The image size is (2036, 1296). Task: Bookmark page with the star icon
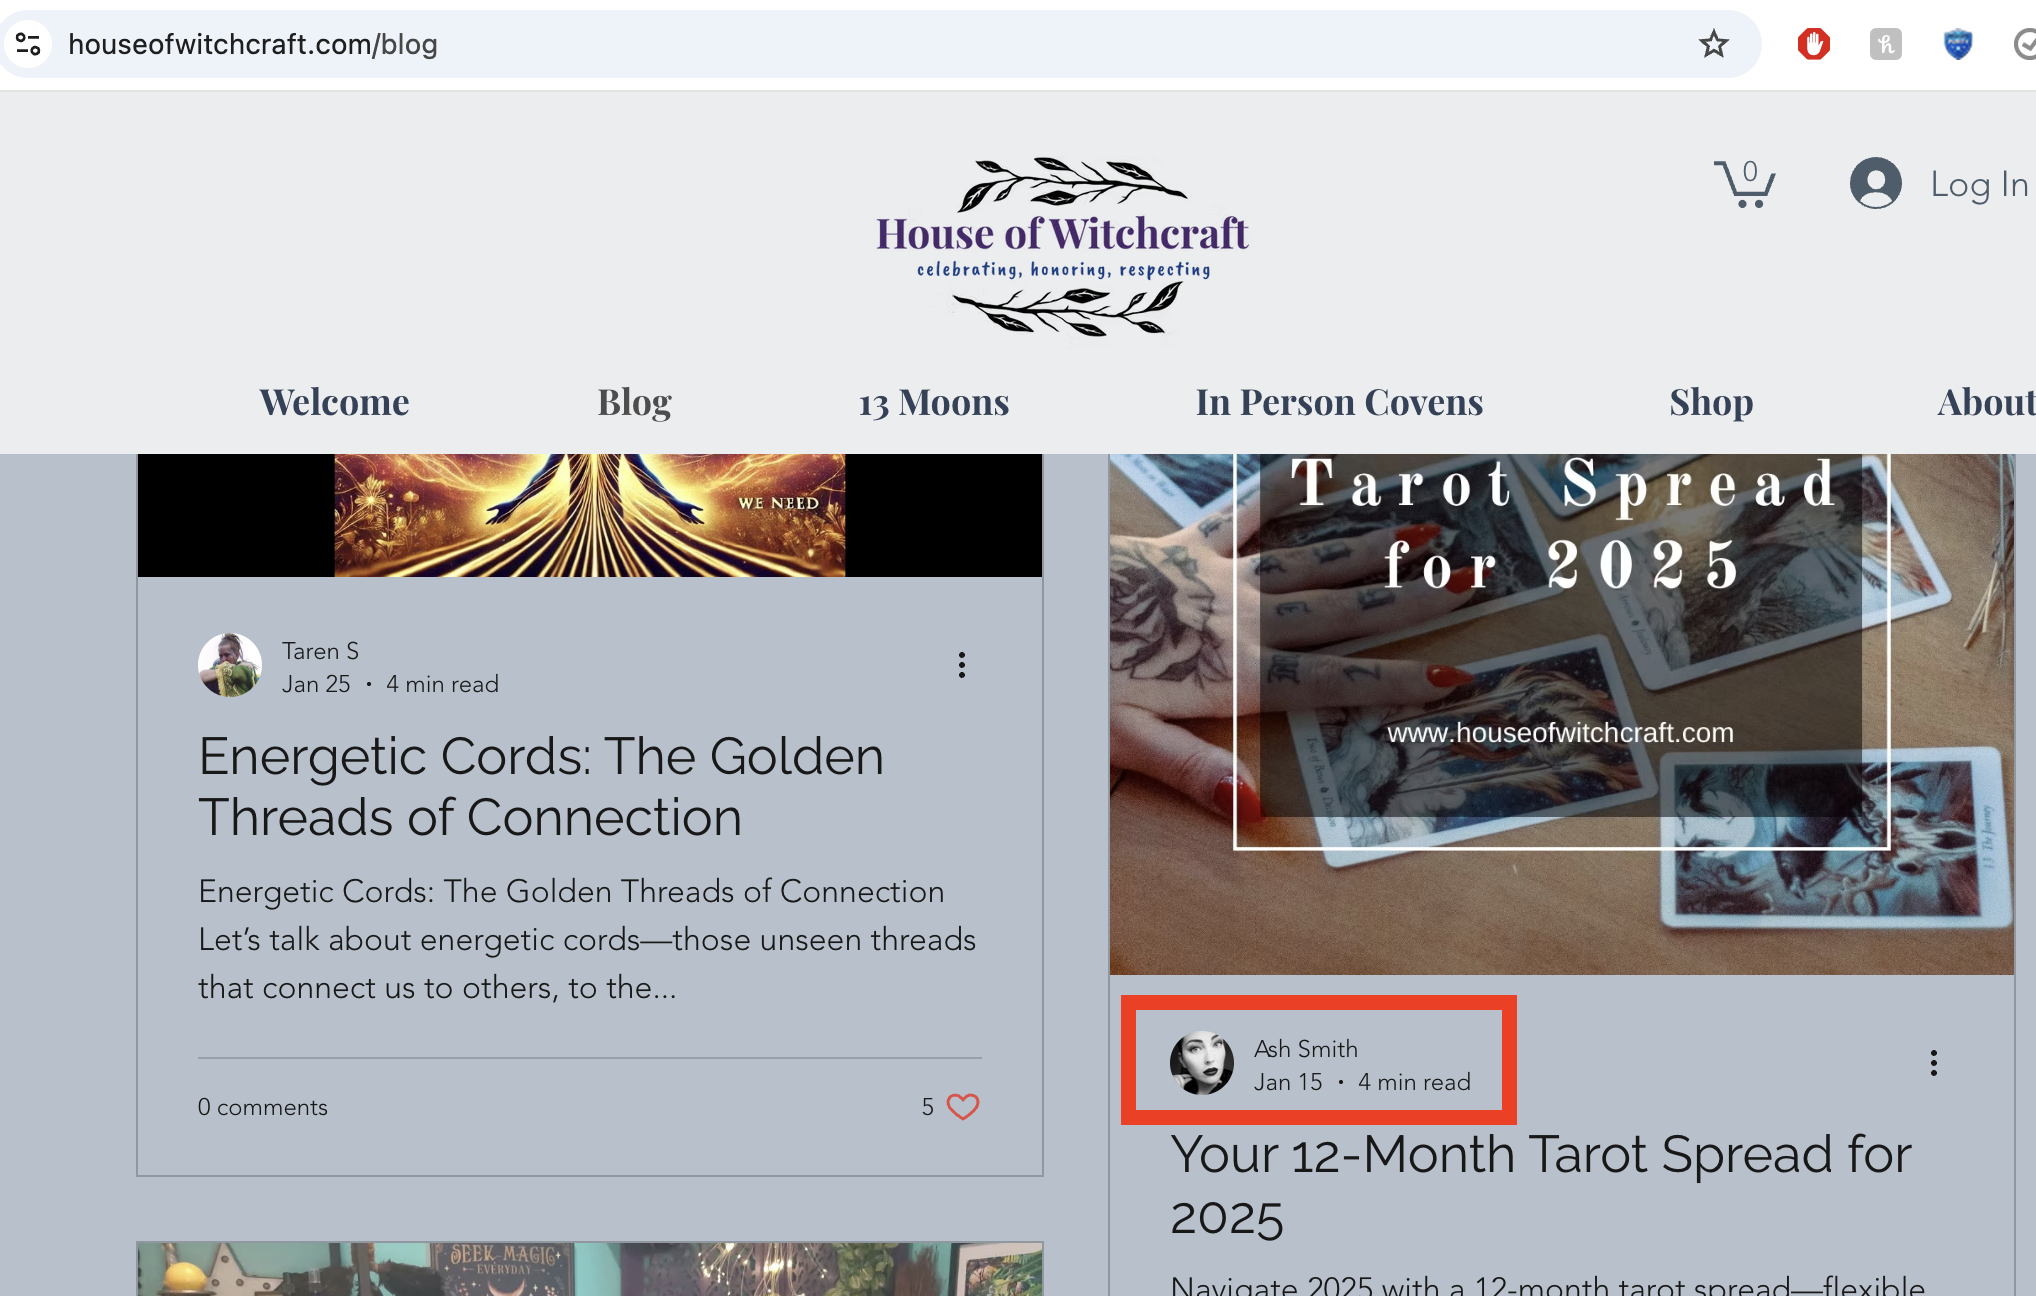(x=1713, y=44)
